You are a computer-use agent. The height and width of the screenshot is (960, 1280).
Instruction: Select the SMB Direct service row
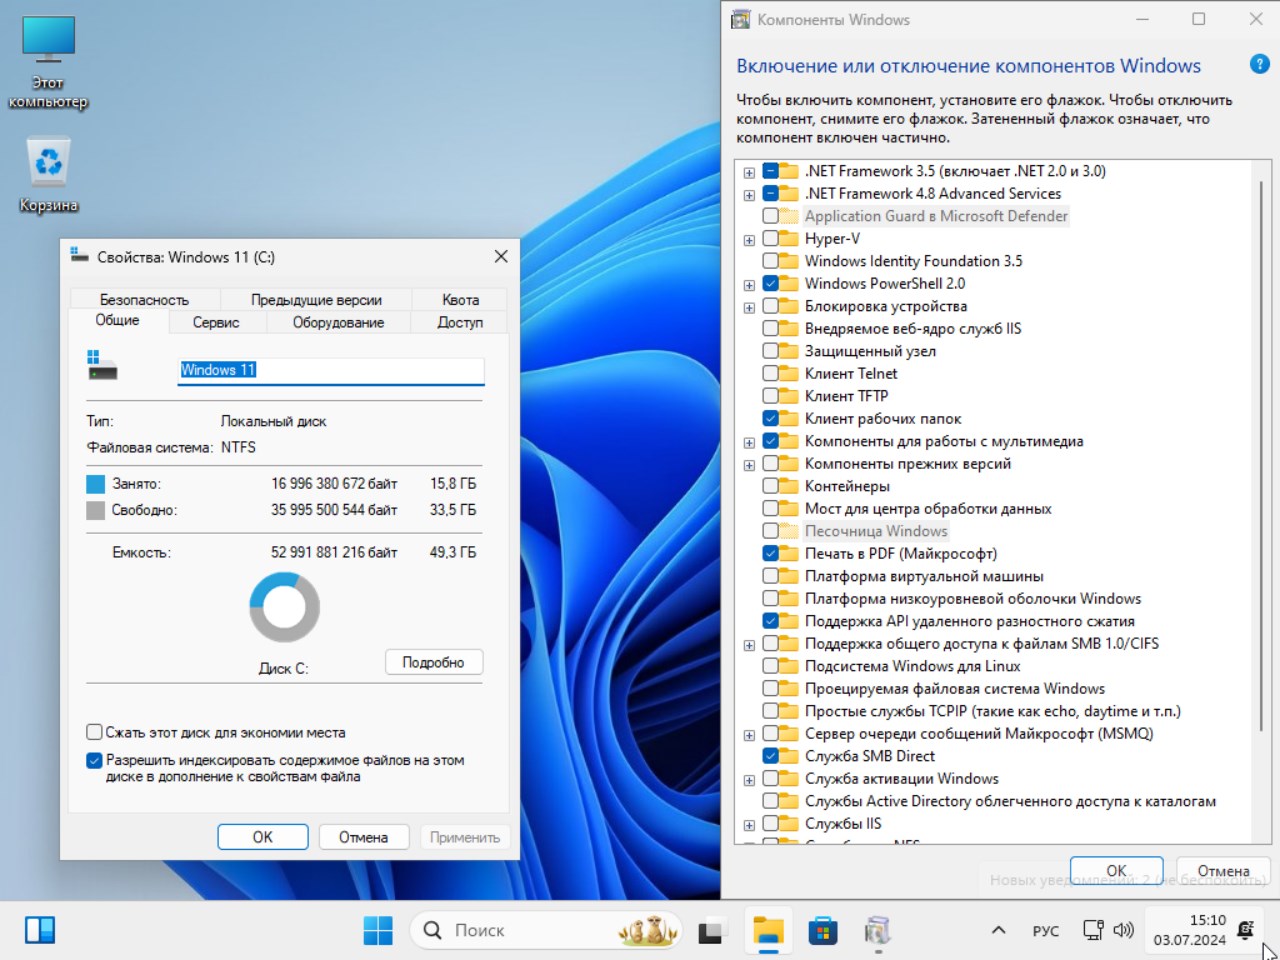[x=870, y=756]
